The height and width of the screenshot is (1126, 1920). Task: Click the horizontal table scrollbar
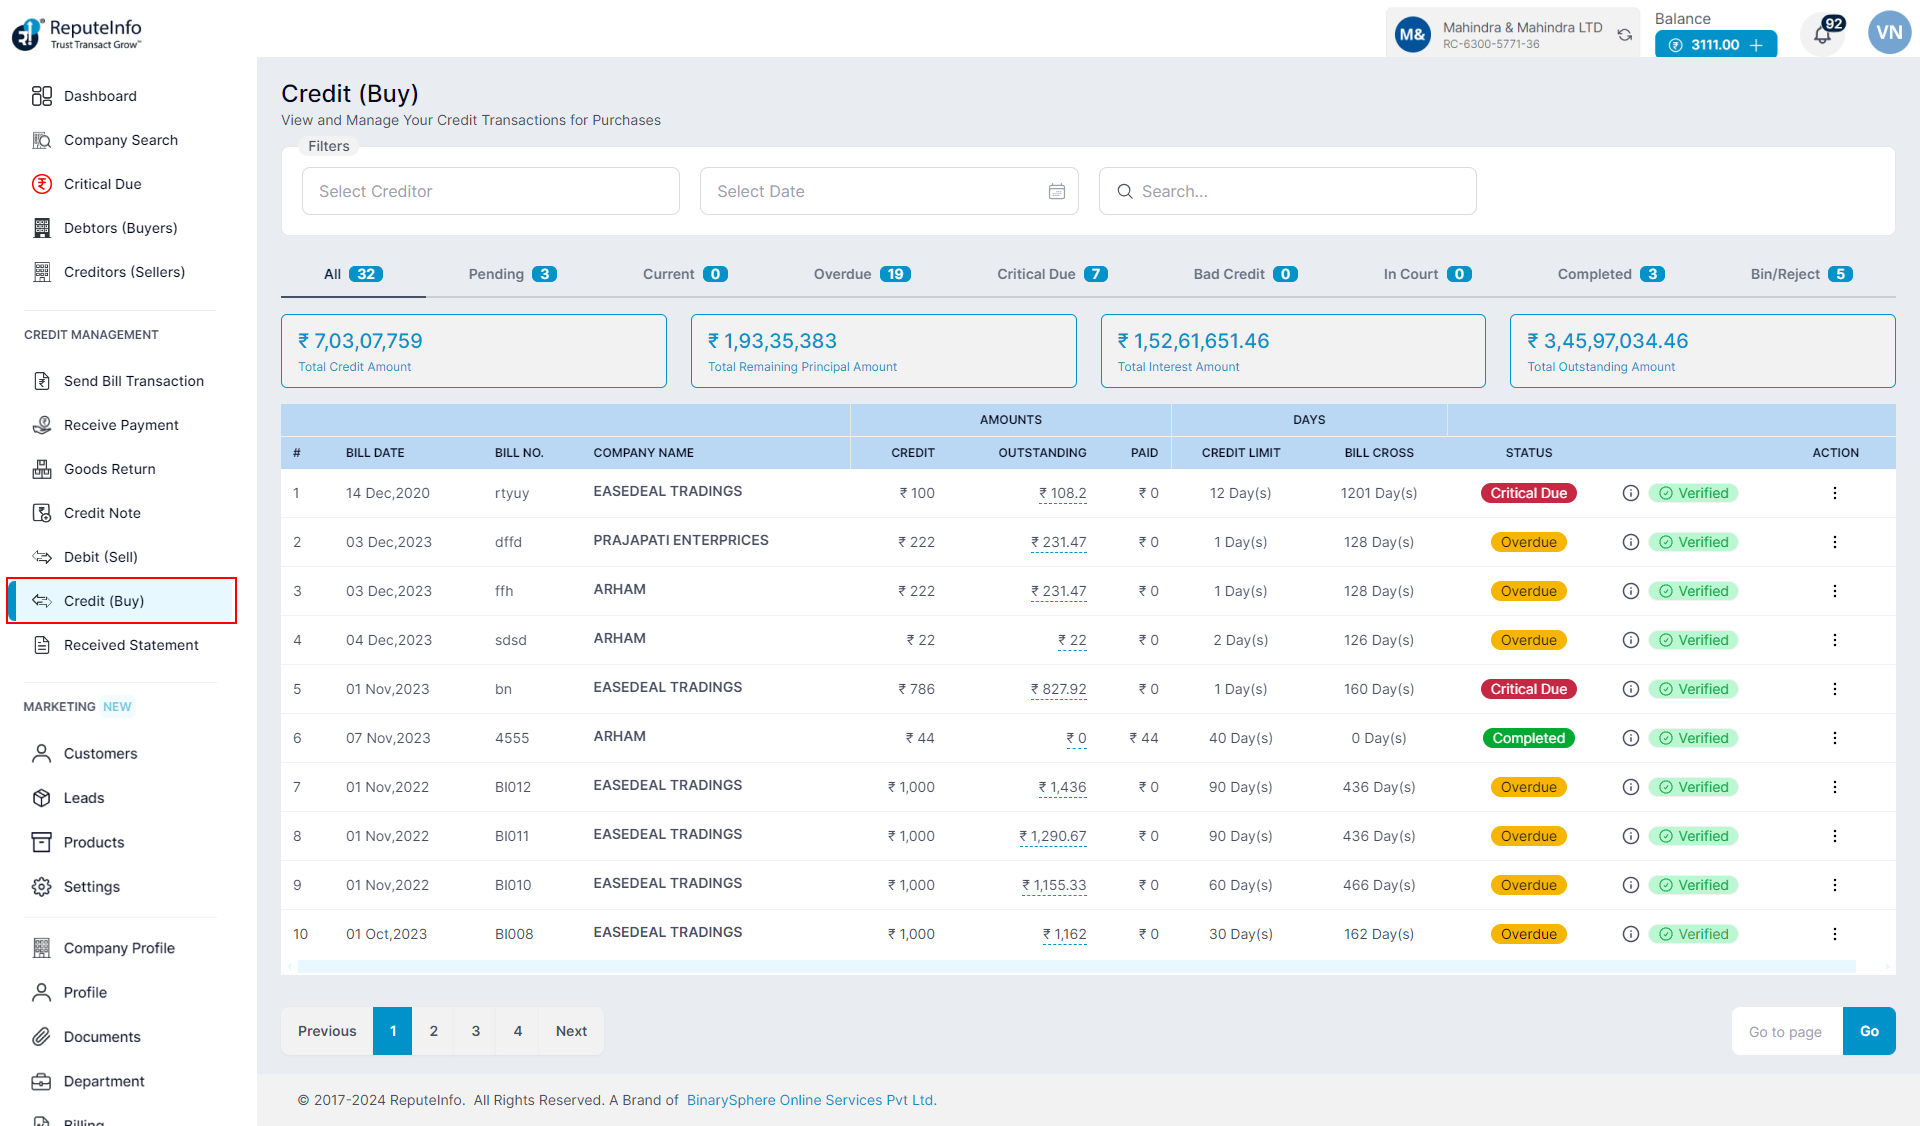point(1076,966)
